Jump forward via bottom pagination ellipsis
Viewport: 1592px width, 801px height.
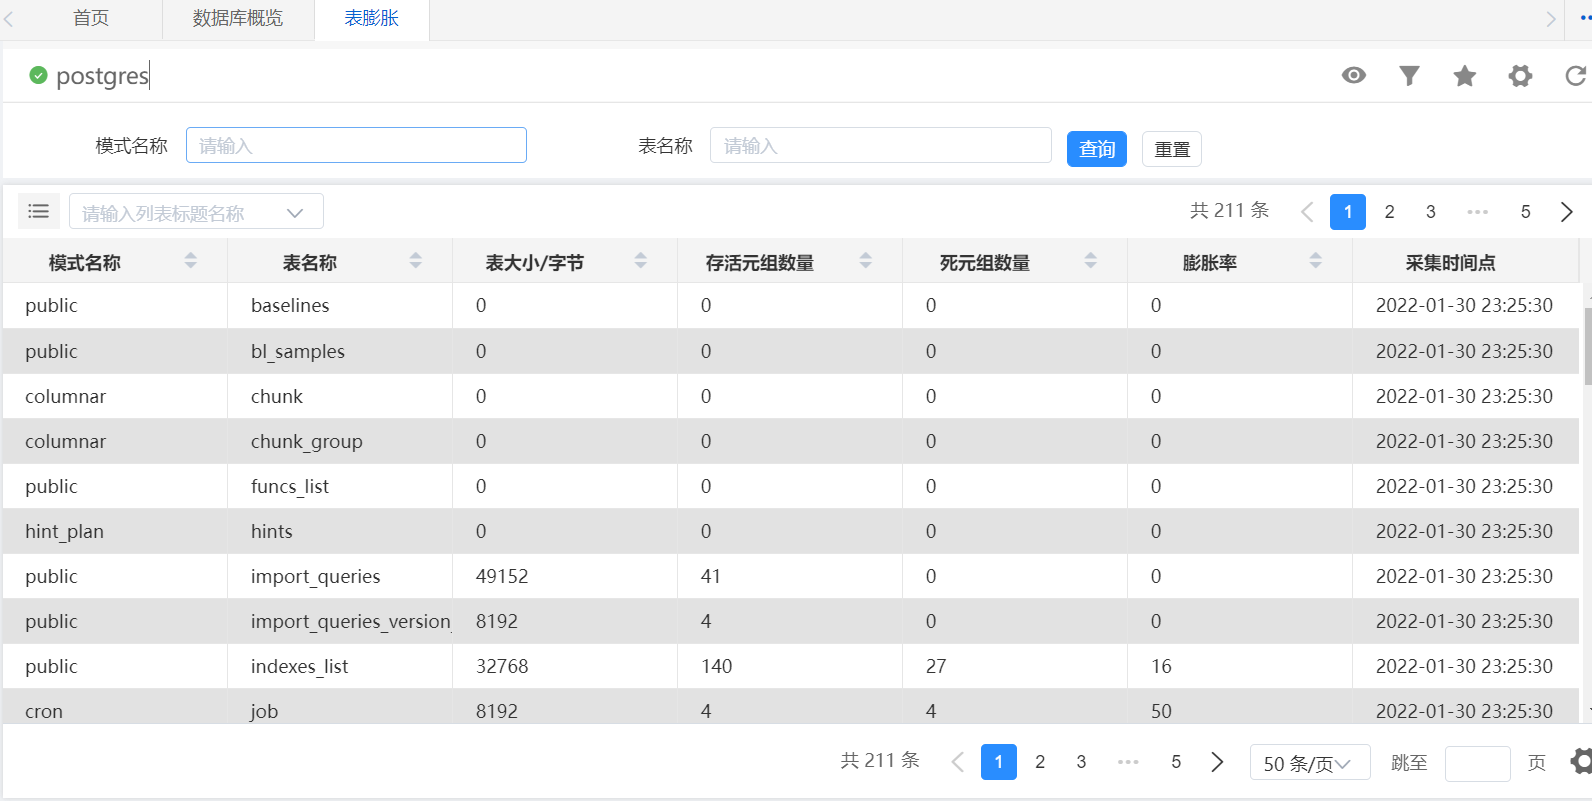(1128, 762)
